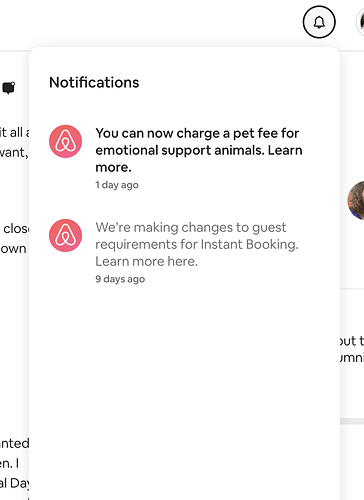Viewport: 364px width, 500px height.
Task: Click 'requirements for Instant Booking' text line
Action: [x=197, y=244]
